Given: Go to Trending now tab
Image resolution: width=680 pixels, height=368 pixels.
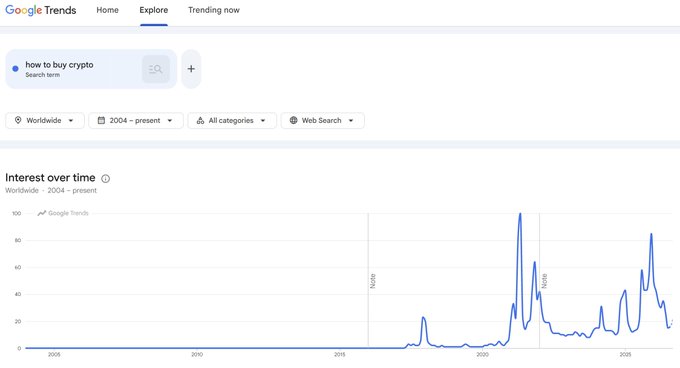Looking at the screenshot, I should [214, 10].
